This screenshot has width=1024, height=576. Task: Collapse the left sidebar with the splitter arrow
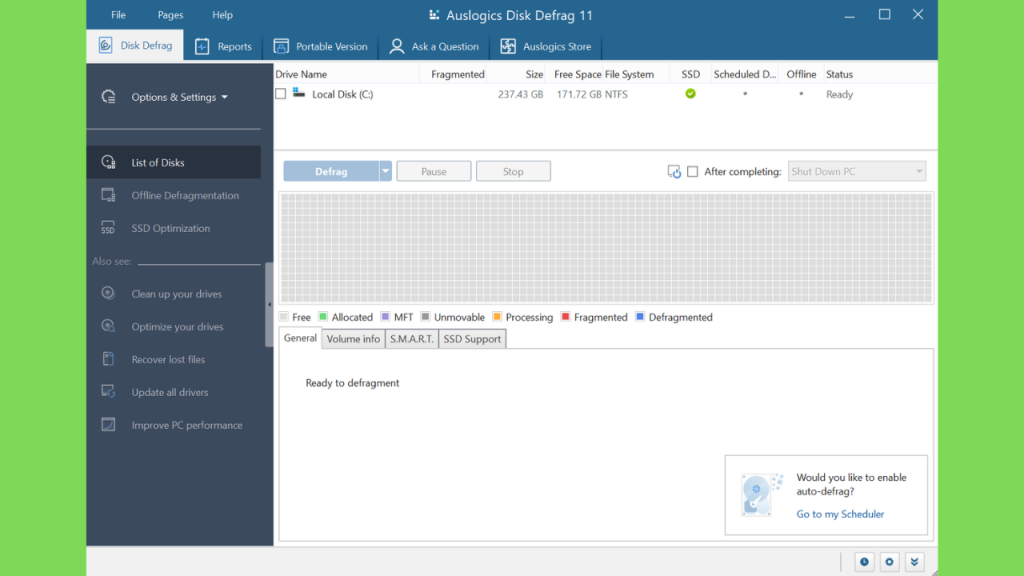pyautogui.click(x=269, y=304)
